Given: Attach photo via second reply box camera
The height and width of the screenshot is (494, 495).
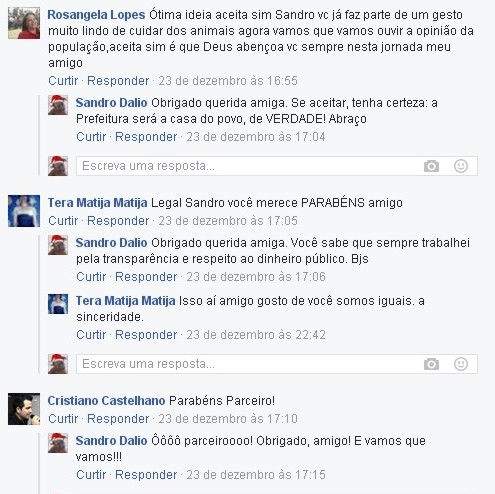Looking at the screenshot, I should click(431, 364).
